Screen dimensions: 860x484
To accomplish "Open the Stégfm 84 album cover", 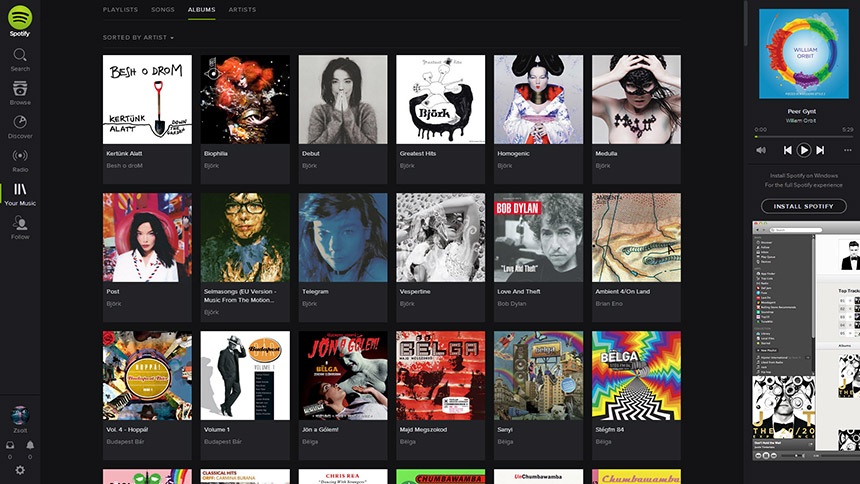I will click(636, 376).
